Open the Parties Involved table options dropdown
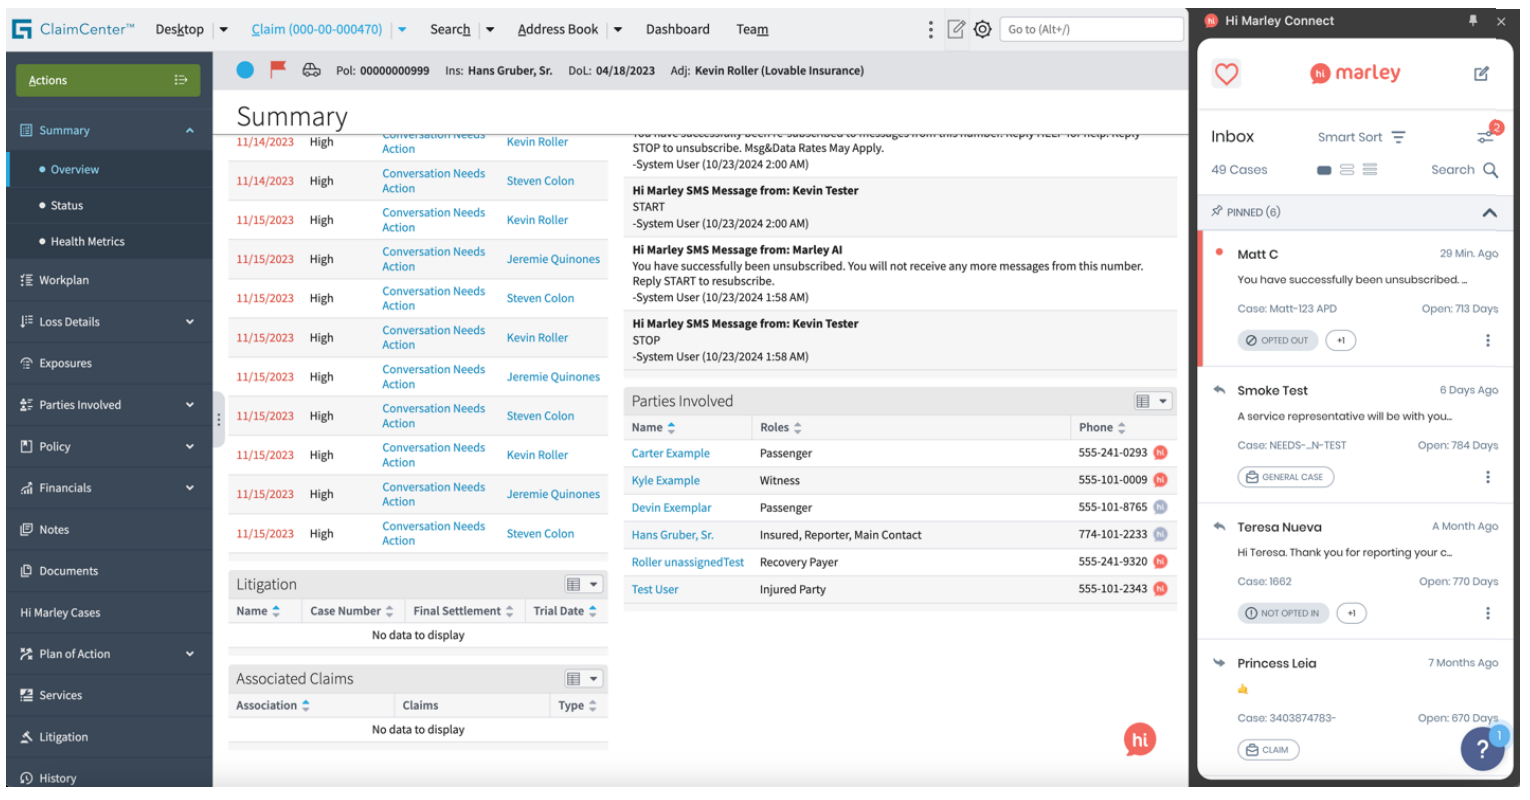This screenshot has height=800, width=1530. 1152,401
